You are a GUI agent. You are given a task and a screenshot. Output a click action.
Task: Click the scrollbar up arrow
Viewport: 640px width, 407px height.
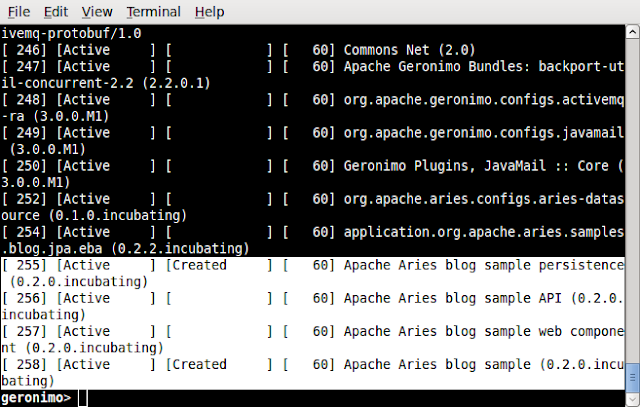pos(632,32)
